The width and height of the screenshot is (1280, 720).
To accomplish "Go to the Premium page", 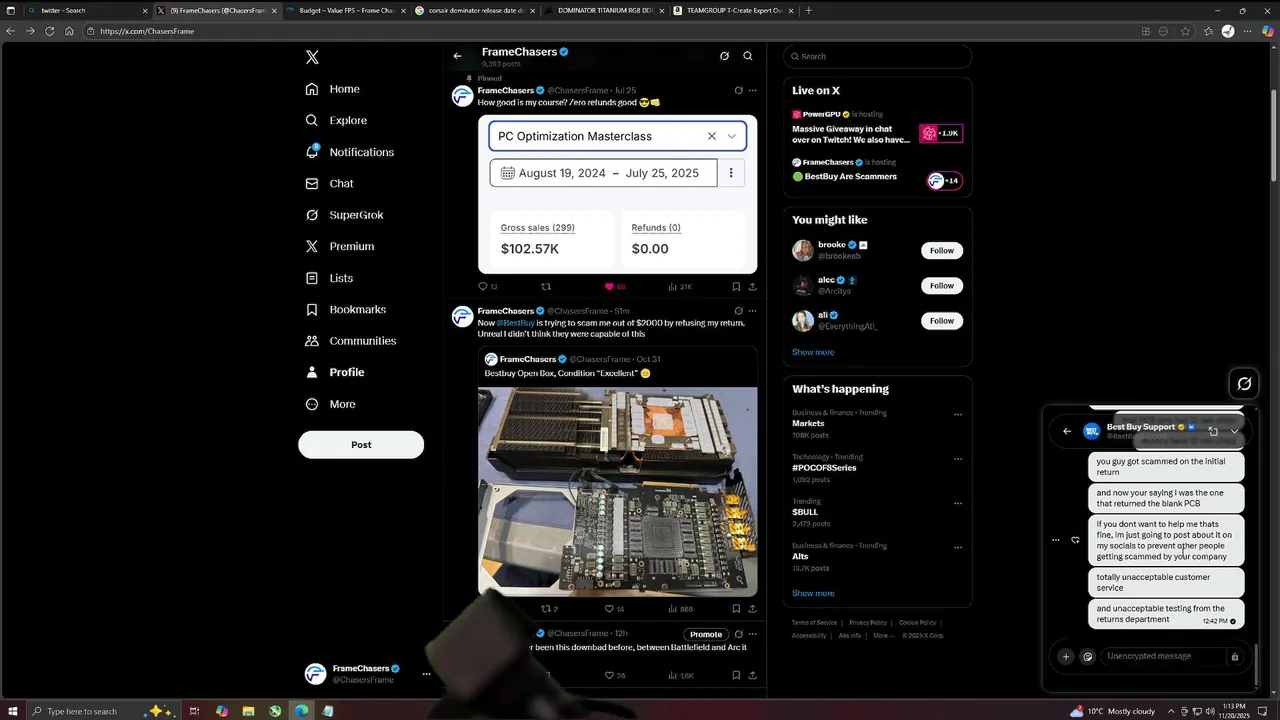I will click(340, 246).
